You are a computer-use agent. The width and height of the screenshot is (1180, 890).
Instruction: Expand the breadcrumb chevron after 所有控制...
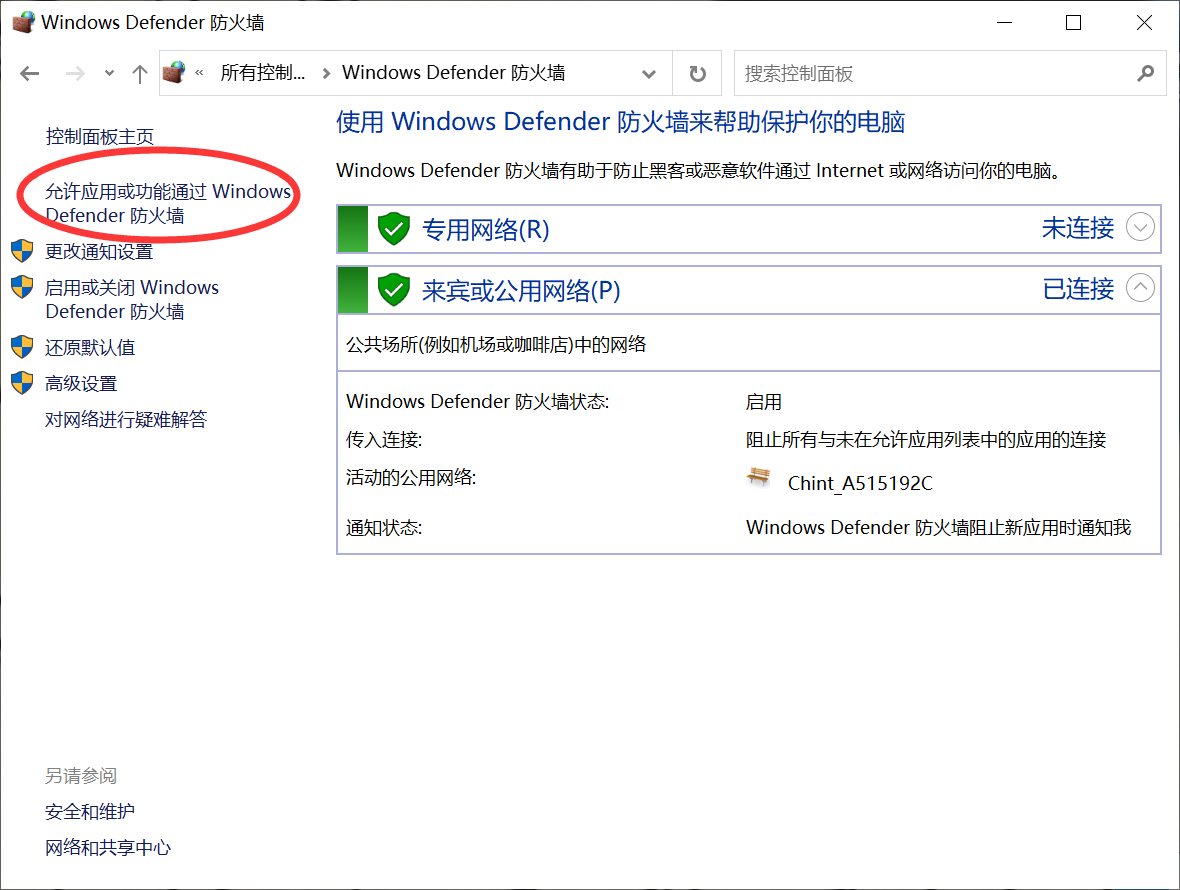pyautogui.click(x=326, y=74)
